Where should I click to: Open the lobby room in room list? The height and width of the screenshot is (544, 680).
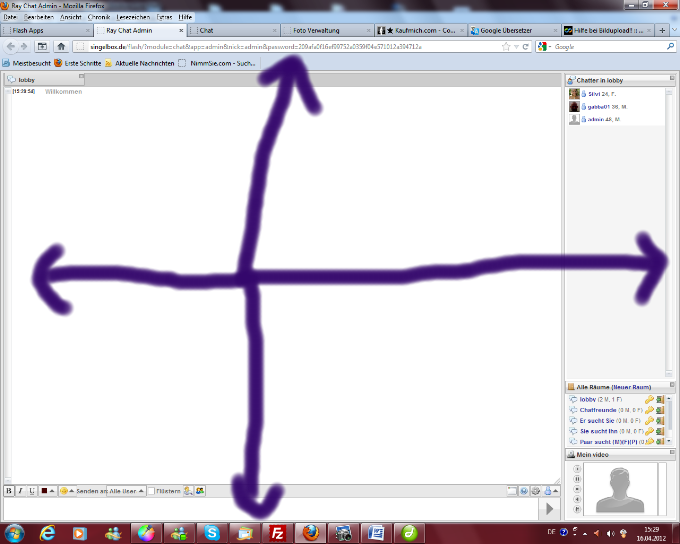(x=588, y=399)
